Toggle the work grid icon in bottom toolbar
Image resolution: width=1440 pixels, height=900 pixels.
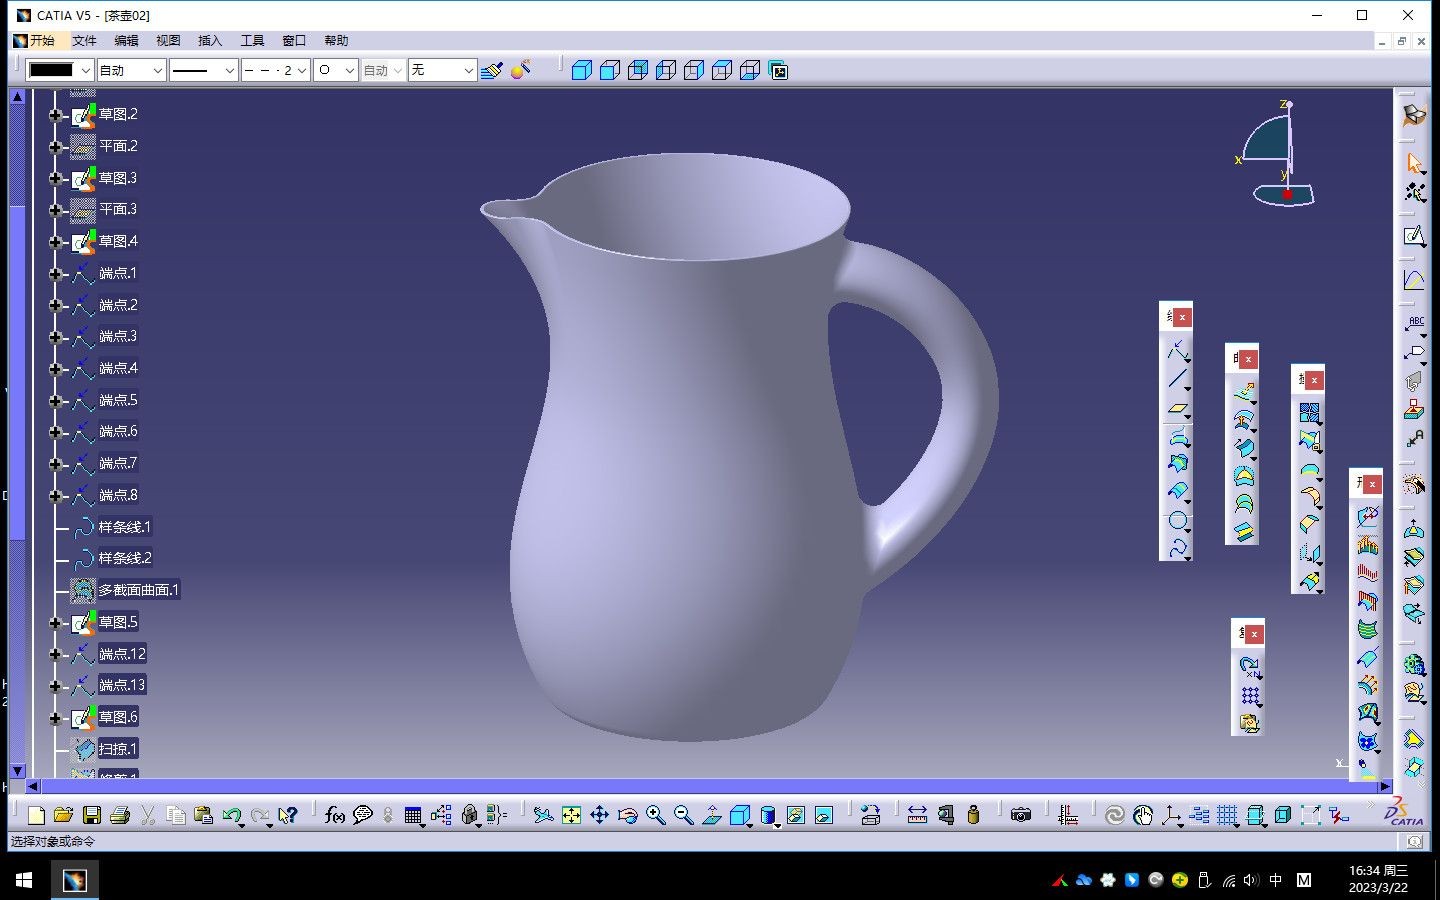(1227, 815)
